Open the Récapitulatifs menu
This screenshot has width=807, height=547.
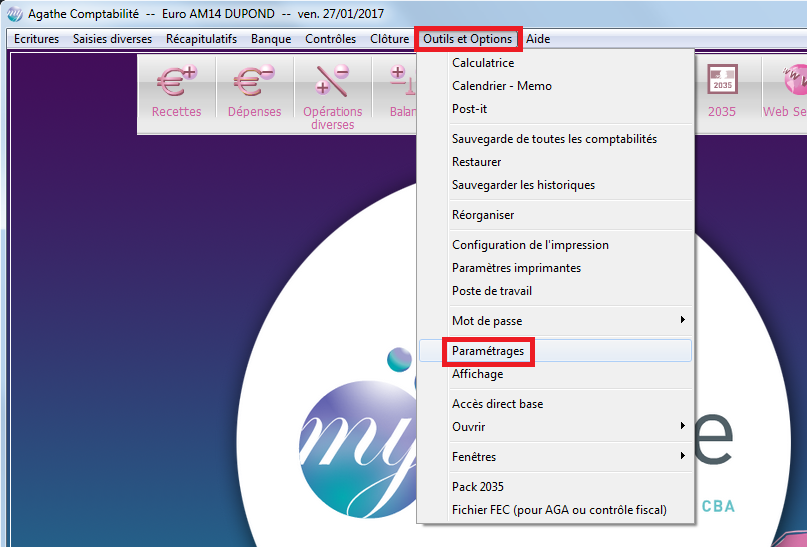click(x=201, y=39)
